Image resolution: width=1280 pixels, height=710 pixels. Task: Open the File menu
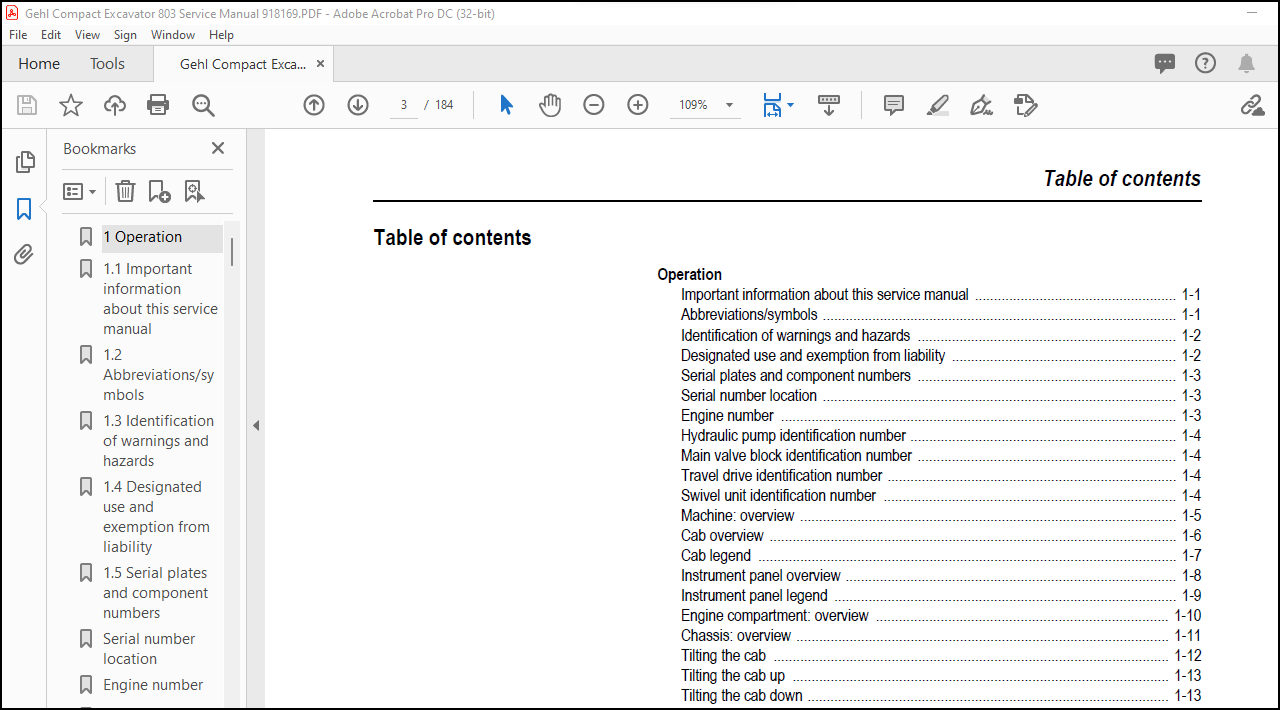pyautogui.click(x=18, y=34)
